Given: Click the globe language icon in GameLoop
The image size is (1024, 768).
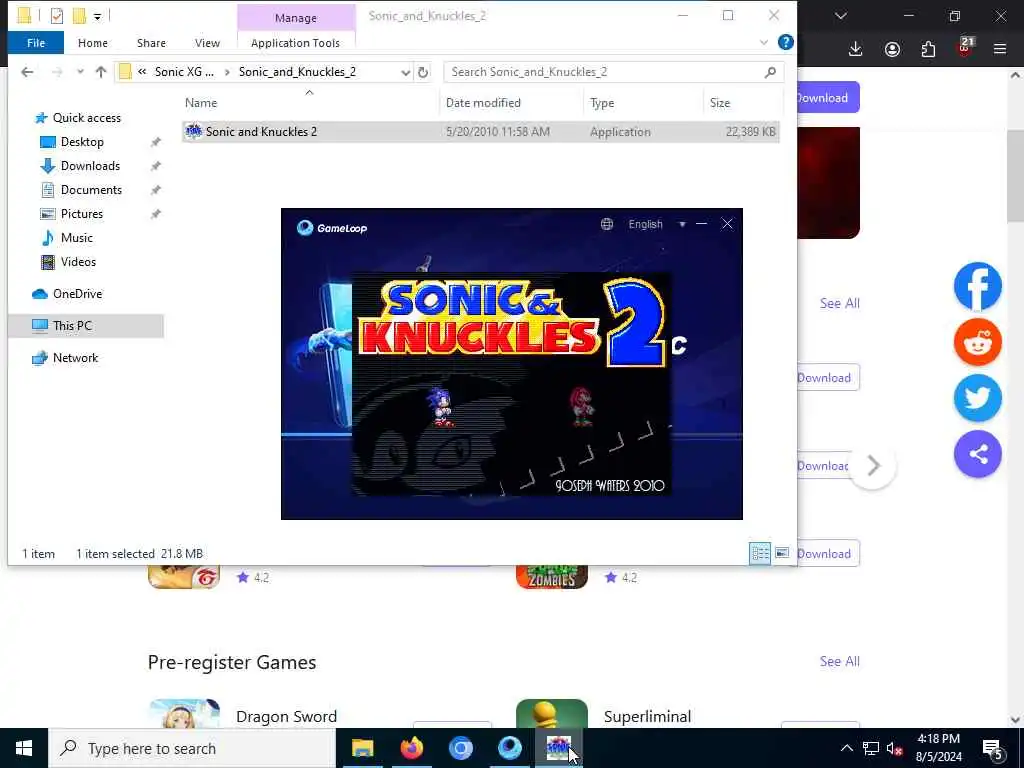Looking at the screenshot, I should click(607, 224).
